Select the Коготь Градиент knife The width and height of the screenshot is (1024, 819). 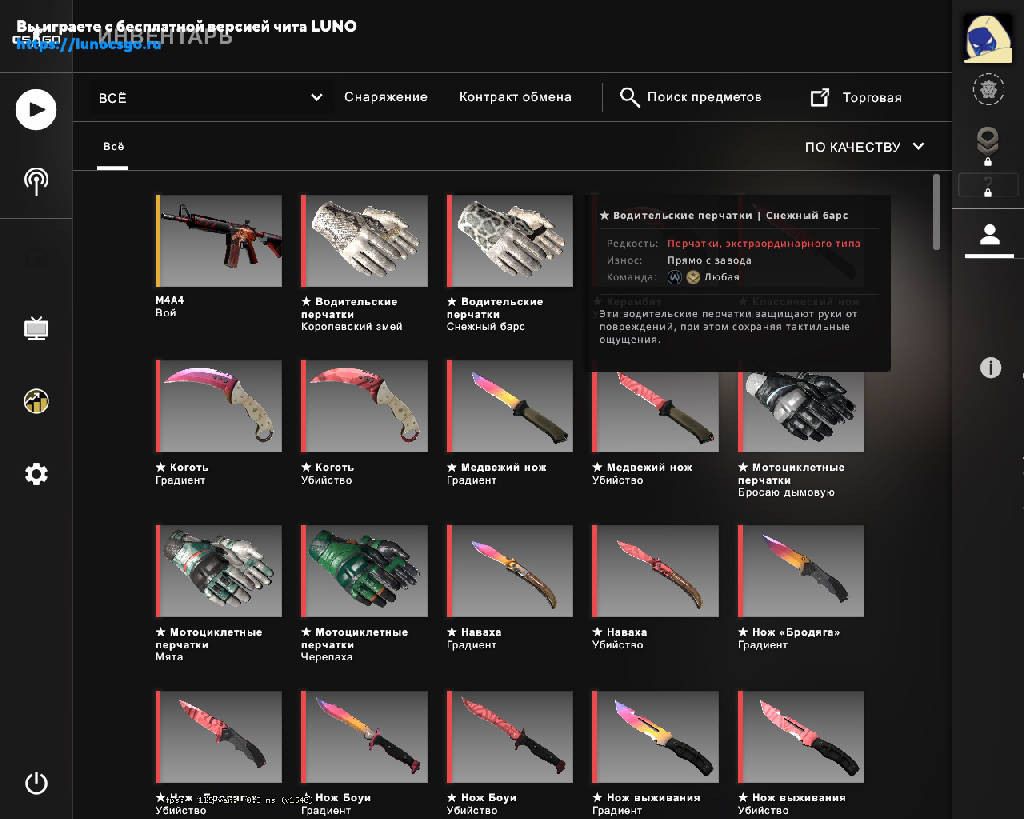point(219,406)
